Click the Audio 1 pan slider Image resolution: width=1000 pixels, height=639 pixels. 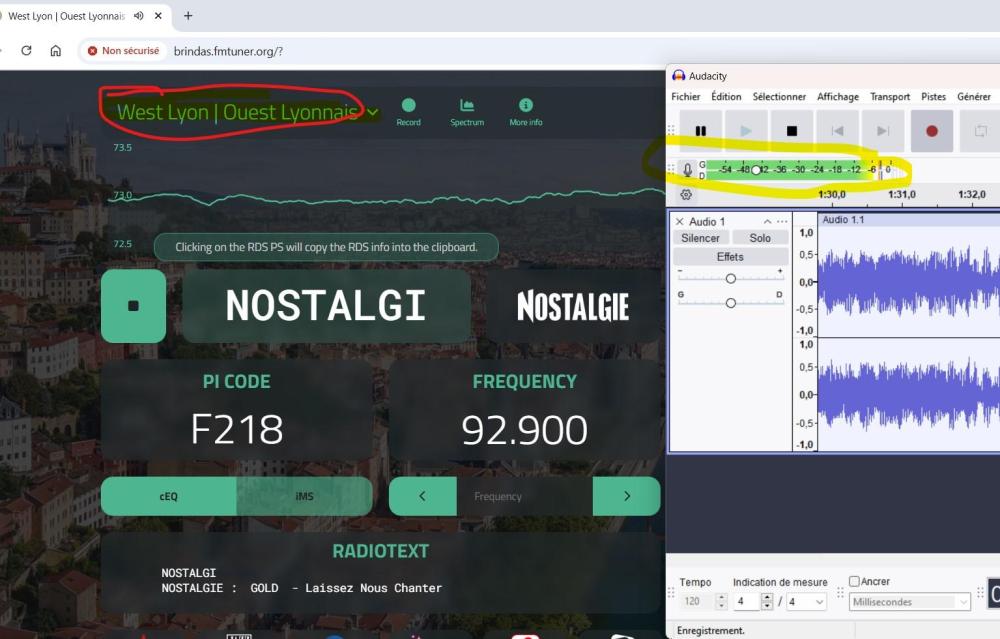coord(731,303)
